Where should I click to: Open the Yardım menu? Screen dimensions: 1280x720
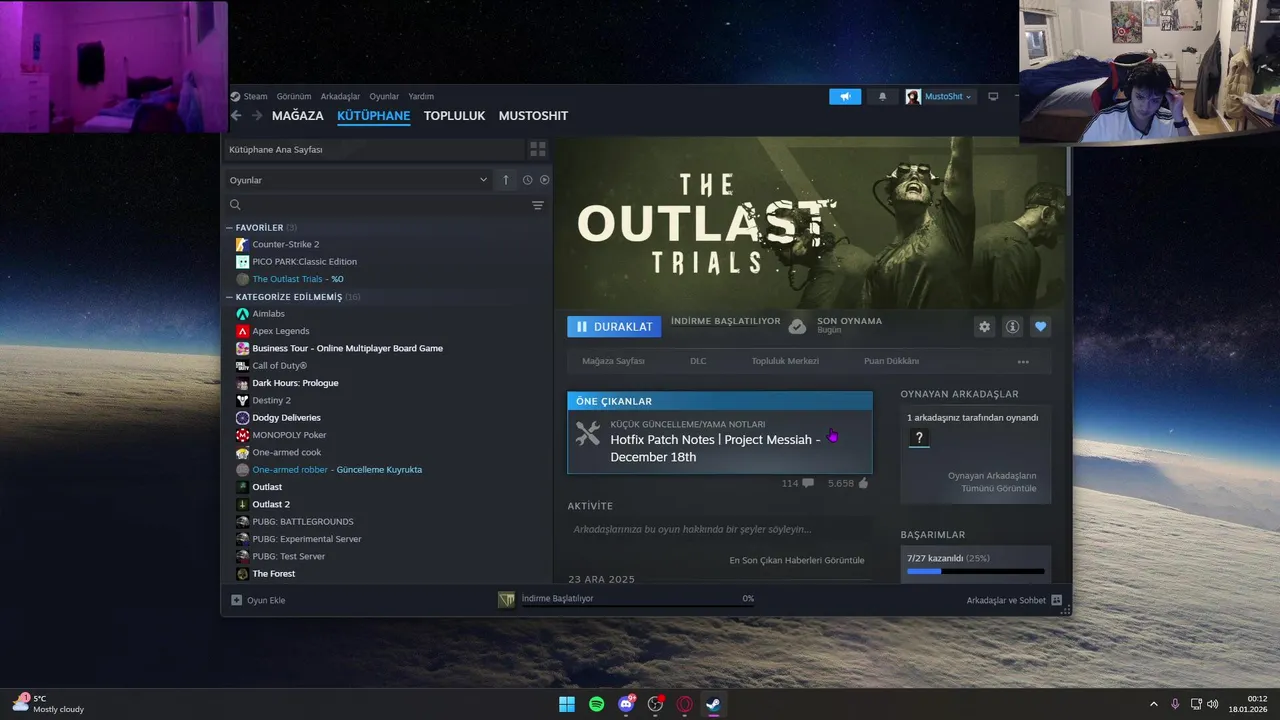(x=421, y=97)
